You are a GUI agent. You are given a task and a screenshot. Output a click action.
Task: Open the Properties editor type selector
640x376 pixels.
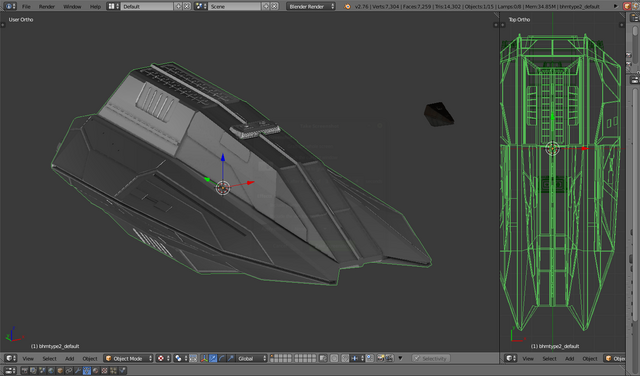click(10, 371)
